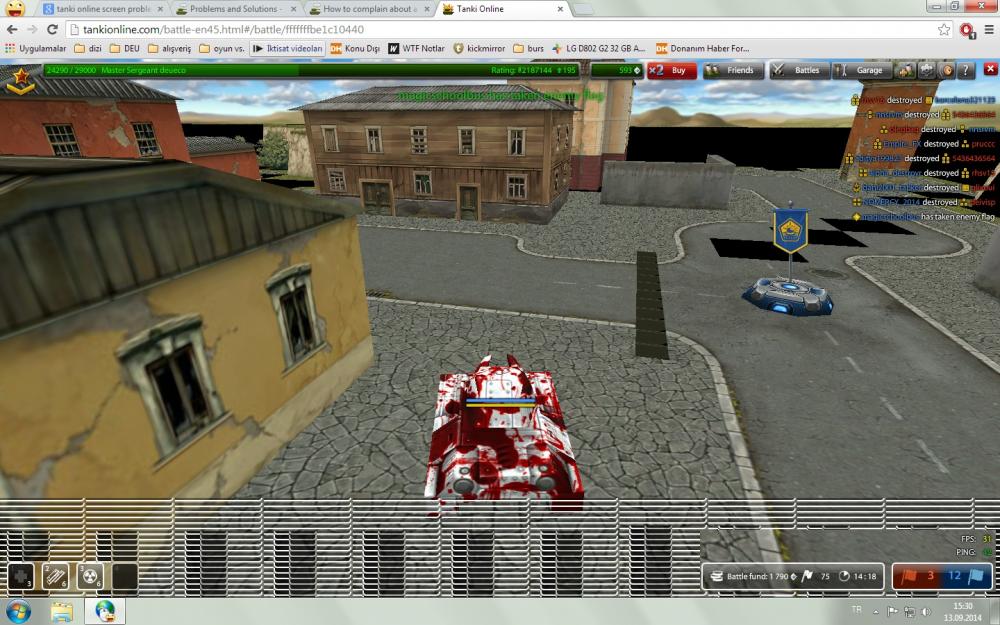Viewport: 1000px width, 625px height.
Task: Click the red extension icon in toolbar
Action: click(967, 30)
